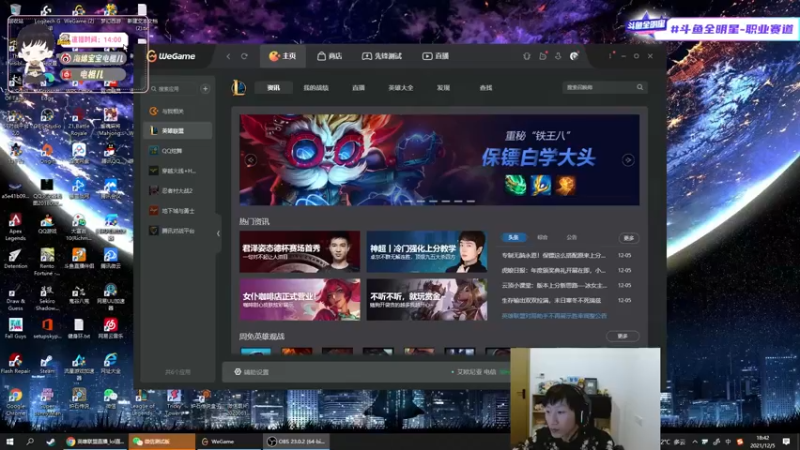Switch to the 发现 sub-tab
Screen dimensions: 800x450
[x=443, y=88]
